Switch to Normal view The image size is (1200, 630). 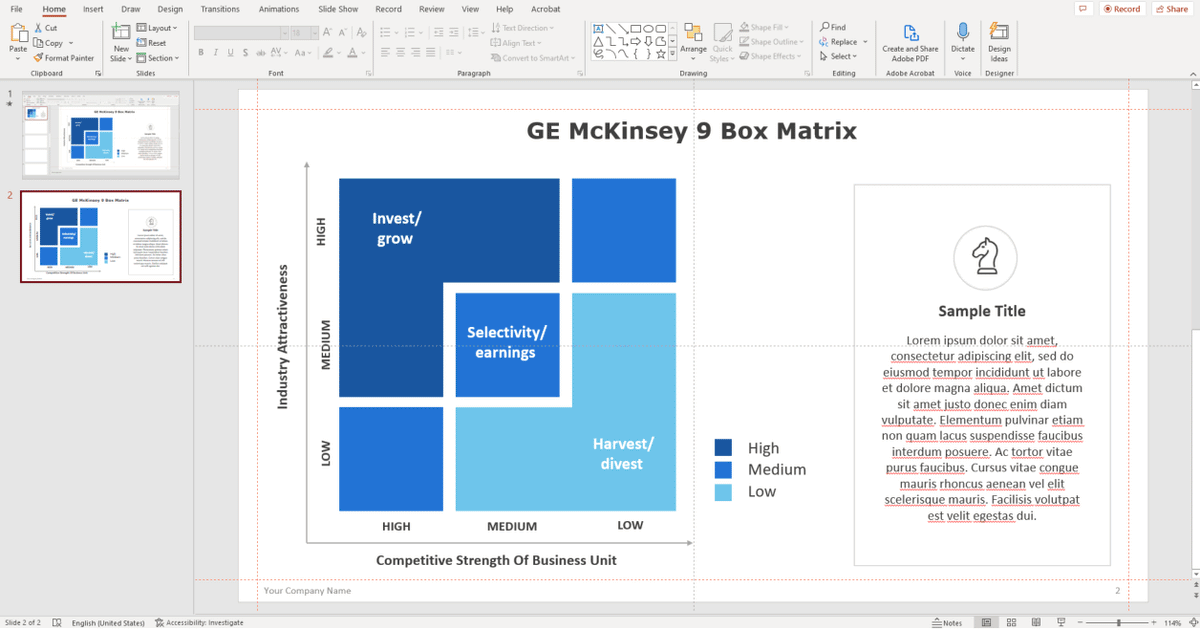click(986, 622)
